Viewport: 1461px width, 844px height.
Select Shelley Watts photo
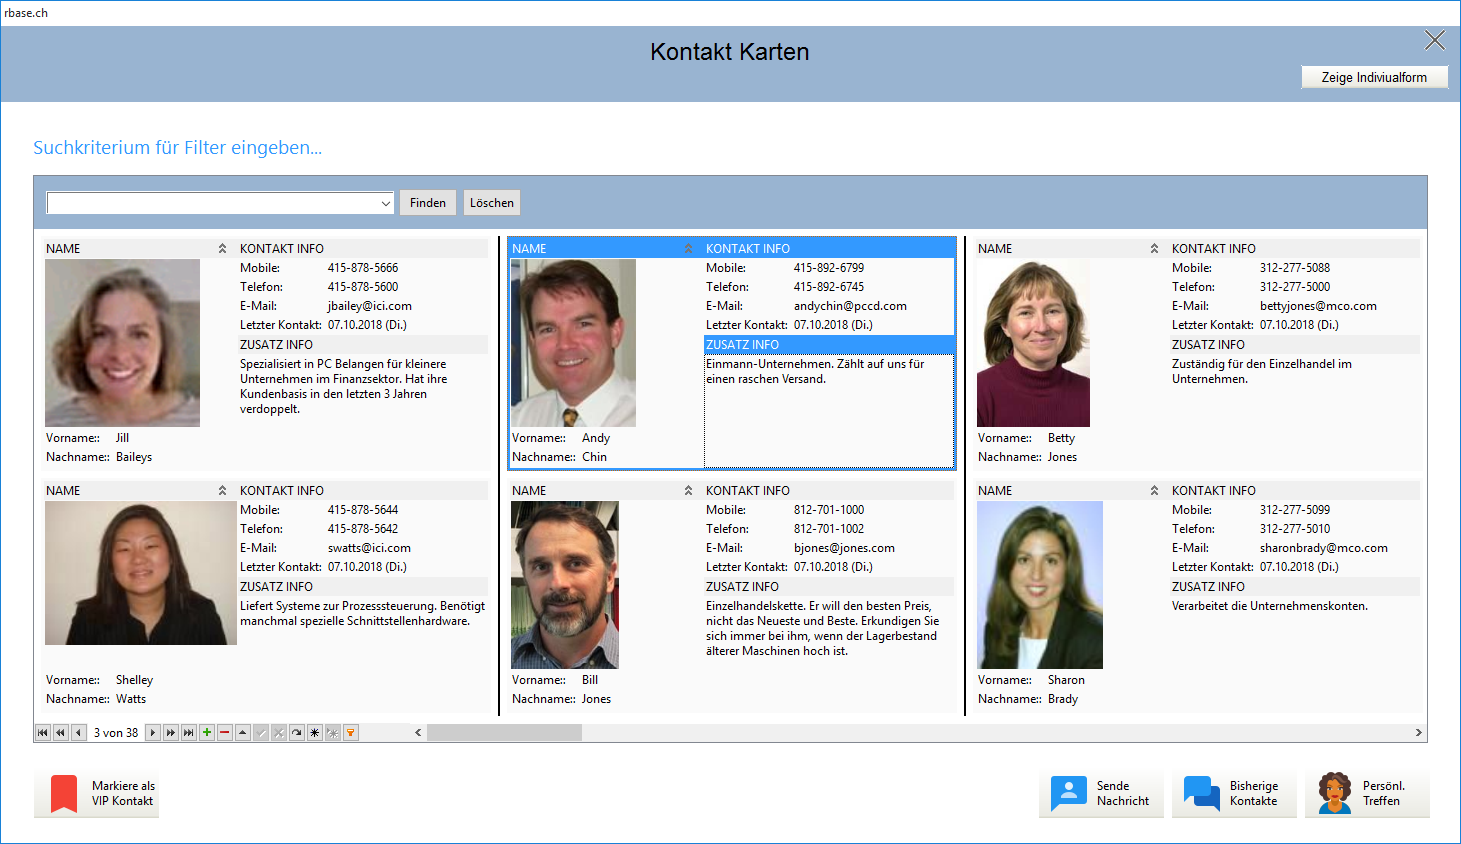[141, 573]
